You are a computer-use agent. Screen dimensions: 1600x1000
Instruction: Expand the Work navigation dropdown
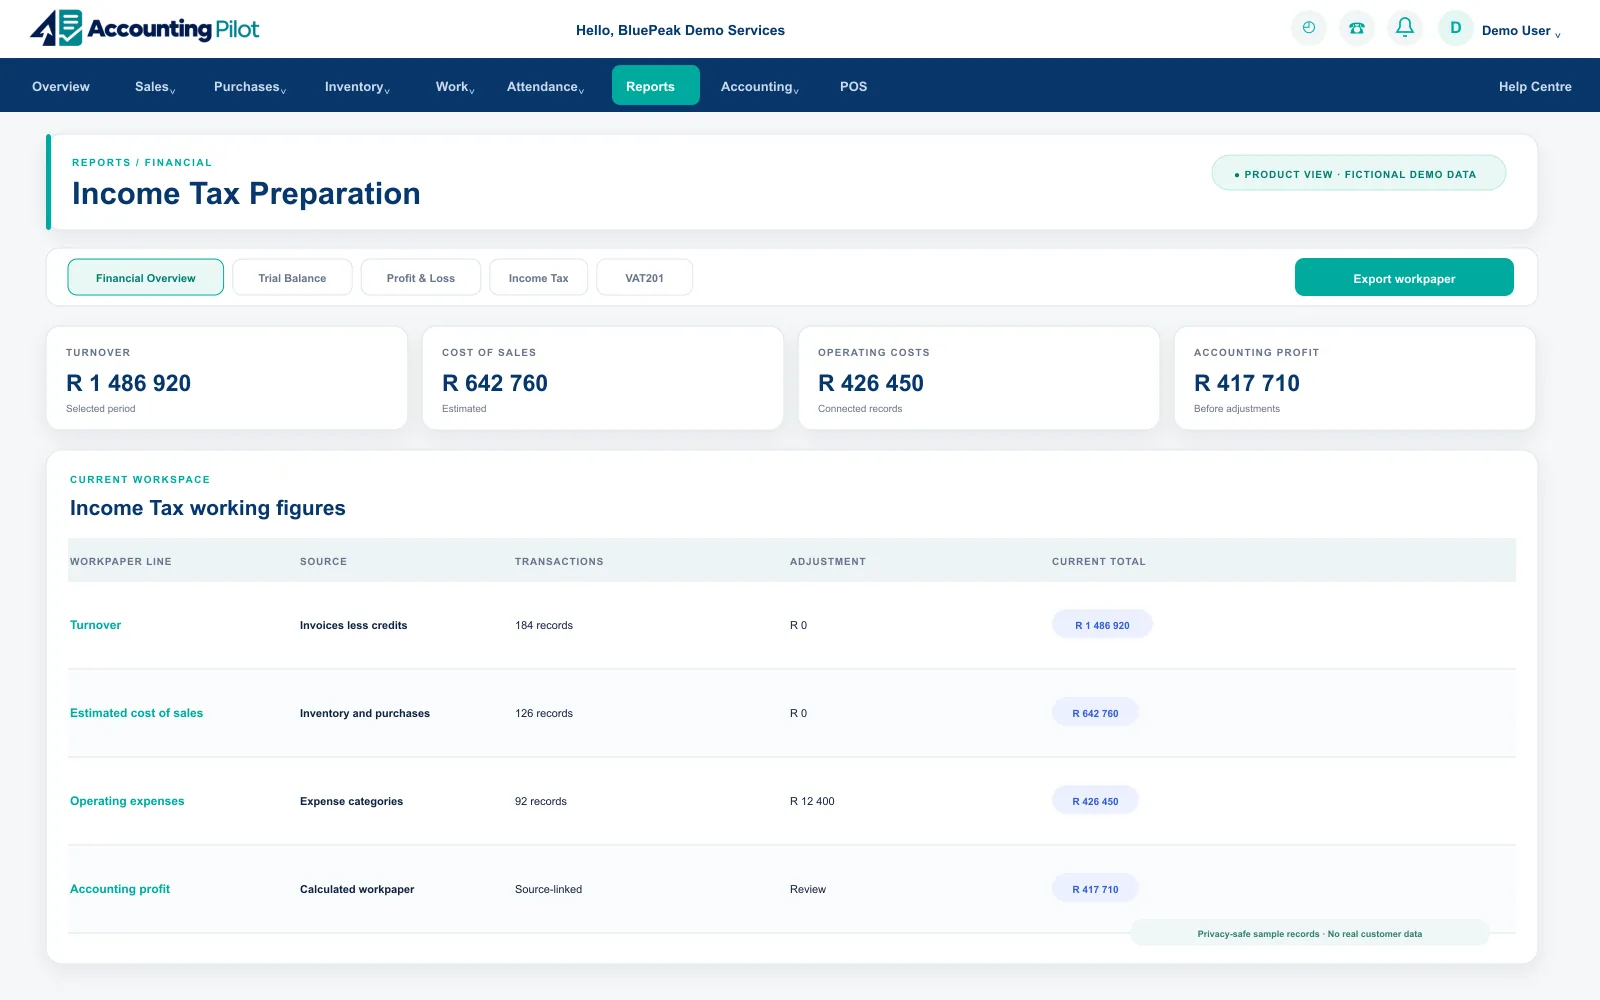pos(455,87)
